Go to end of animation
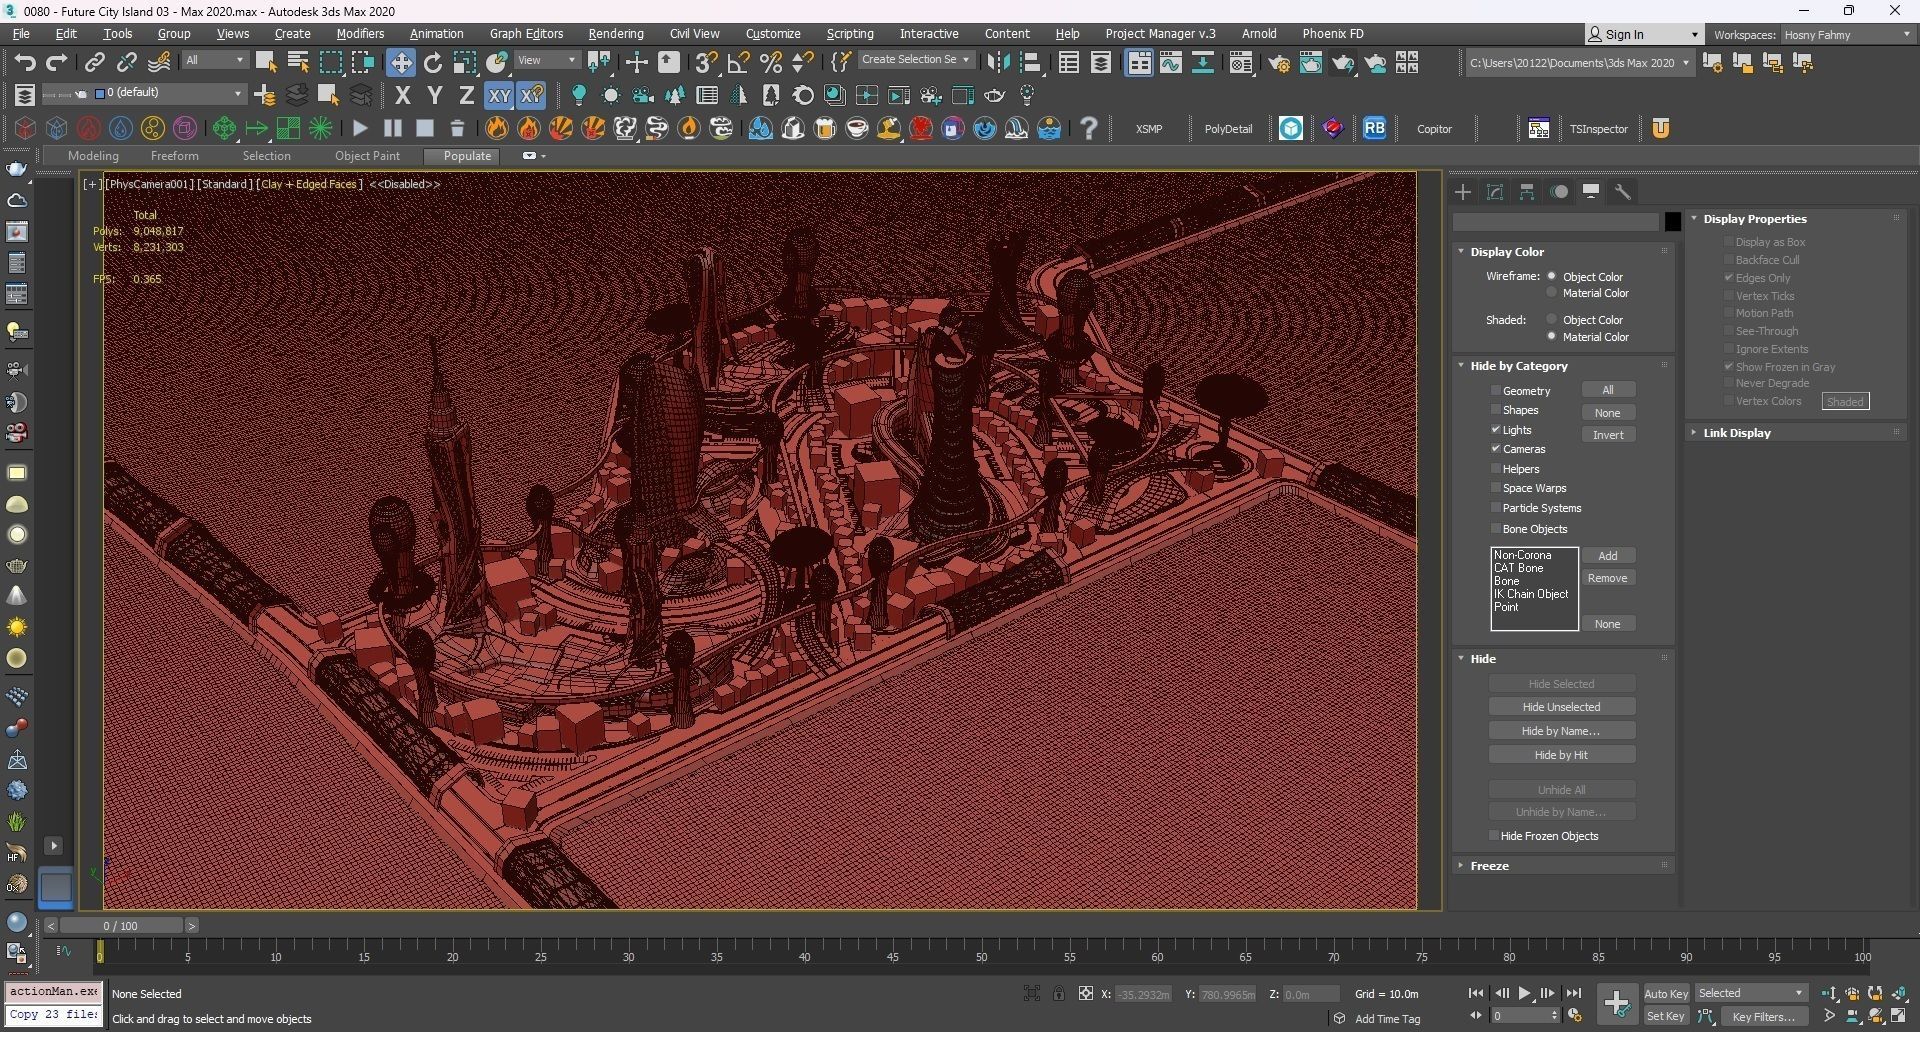Image resolution: width=1920 pixels, height=1040 pixels. 1573,993
